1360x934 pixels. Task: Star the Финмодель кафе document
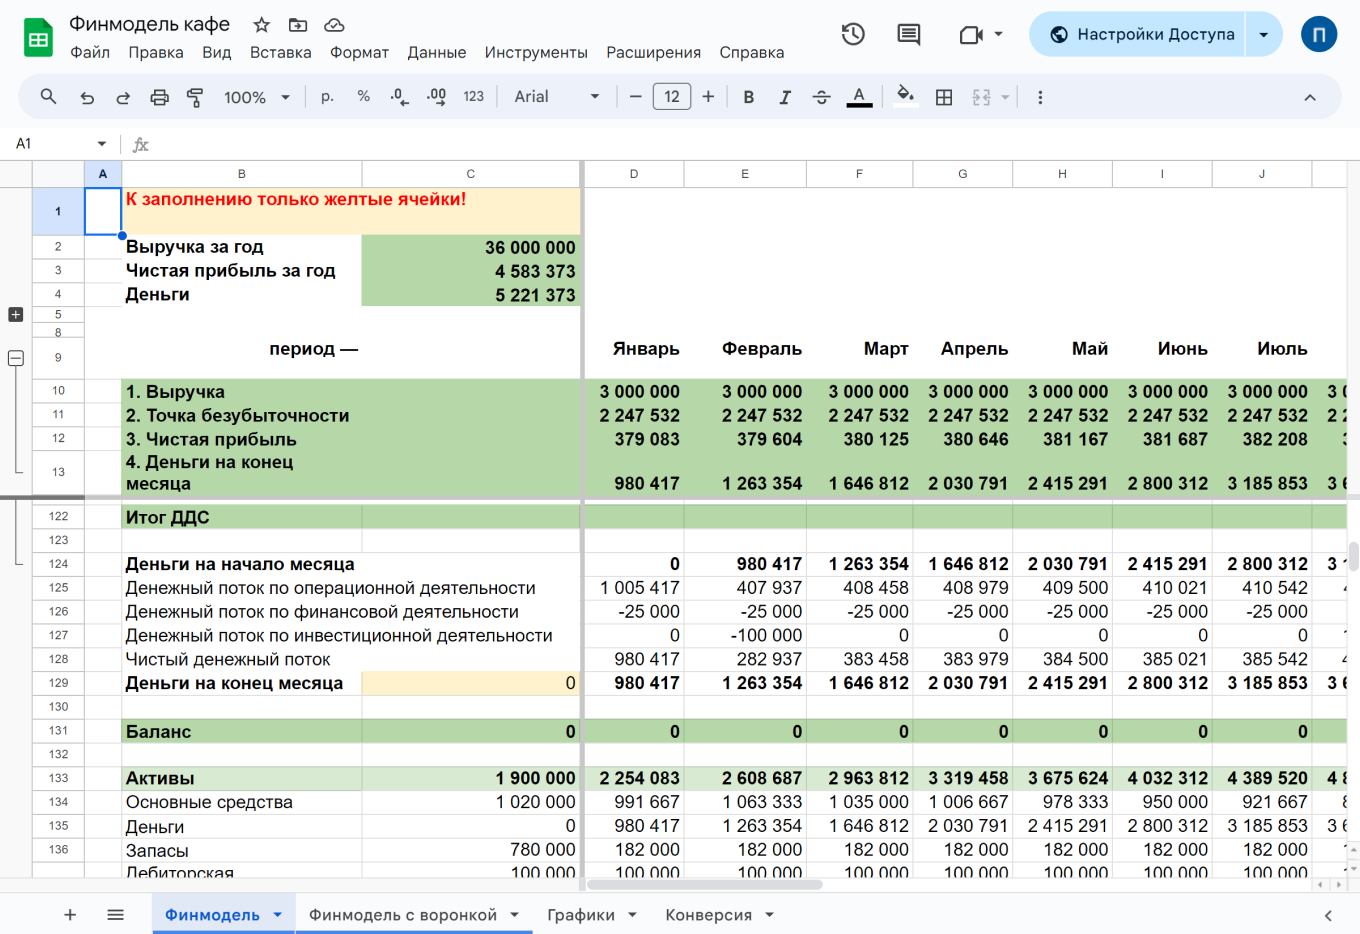click(x=261, y=25)
